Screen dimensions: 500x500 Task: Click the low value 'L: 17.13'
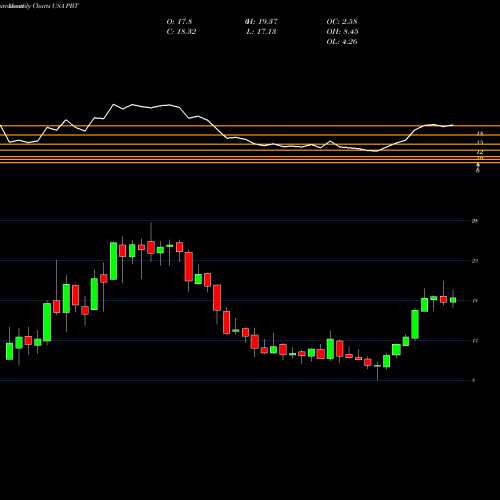(x=261, y=32)
